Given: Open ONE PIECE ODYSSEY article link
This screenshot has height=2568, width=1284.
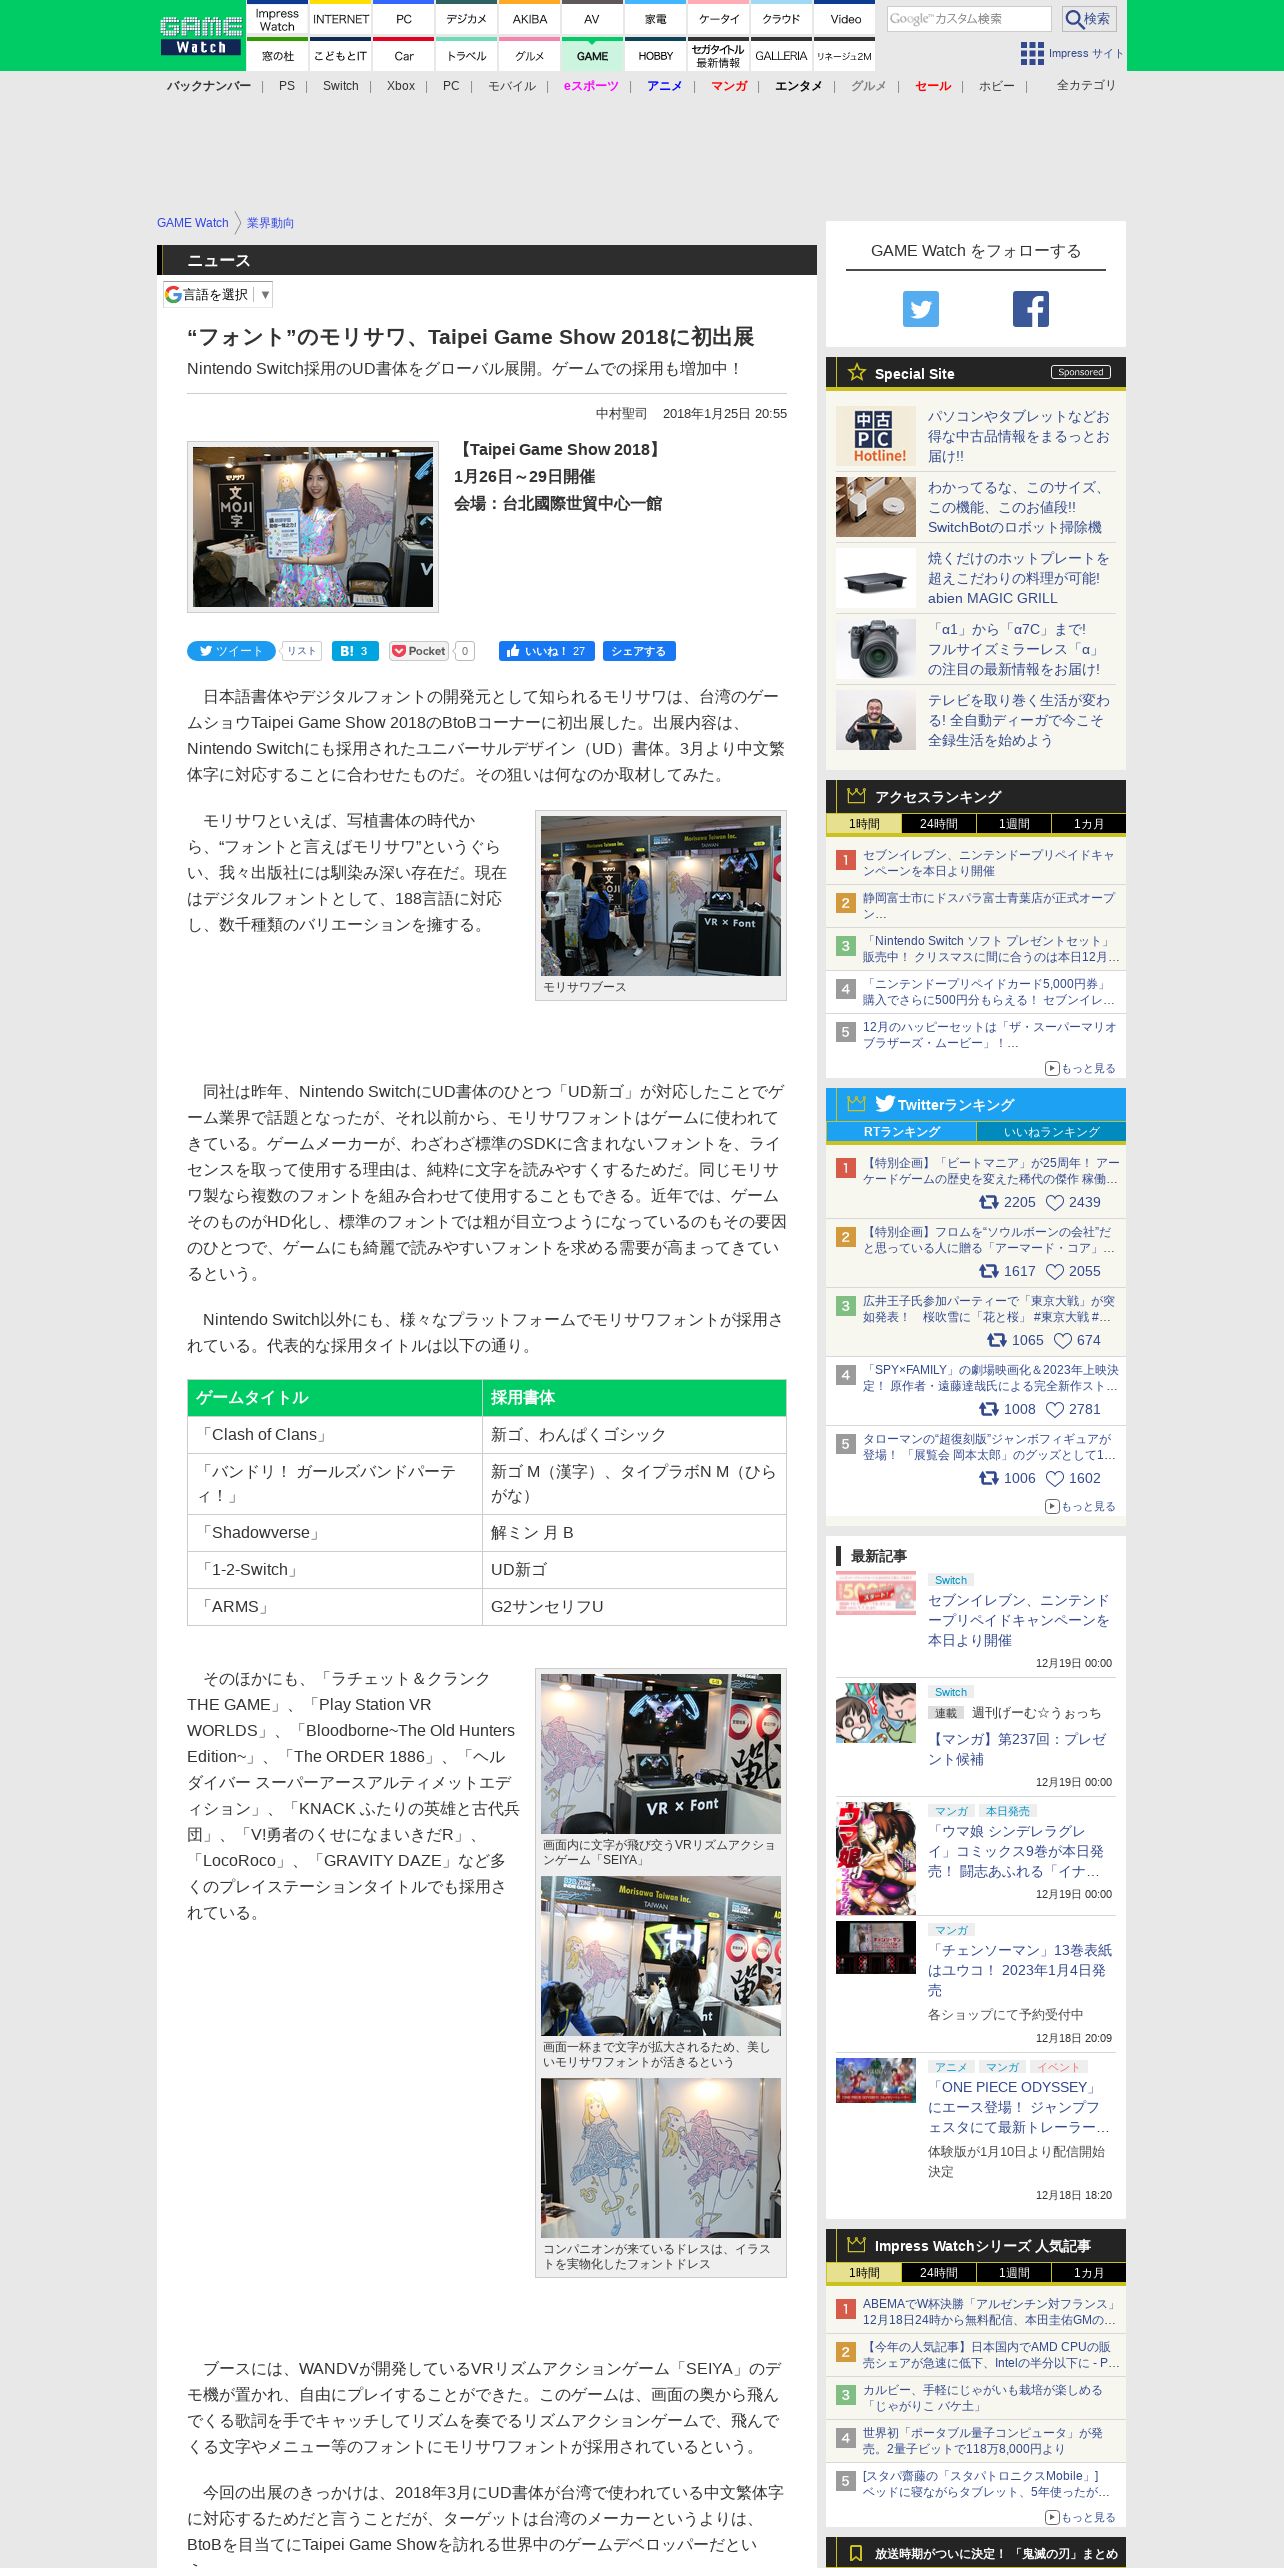Looking at the screenshot, I should click(1019, 2107).
